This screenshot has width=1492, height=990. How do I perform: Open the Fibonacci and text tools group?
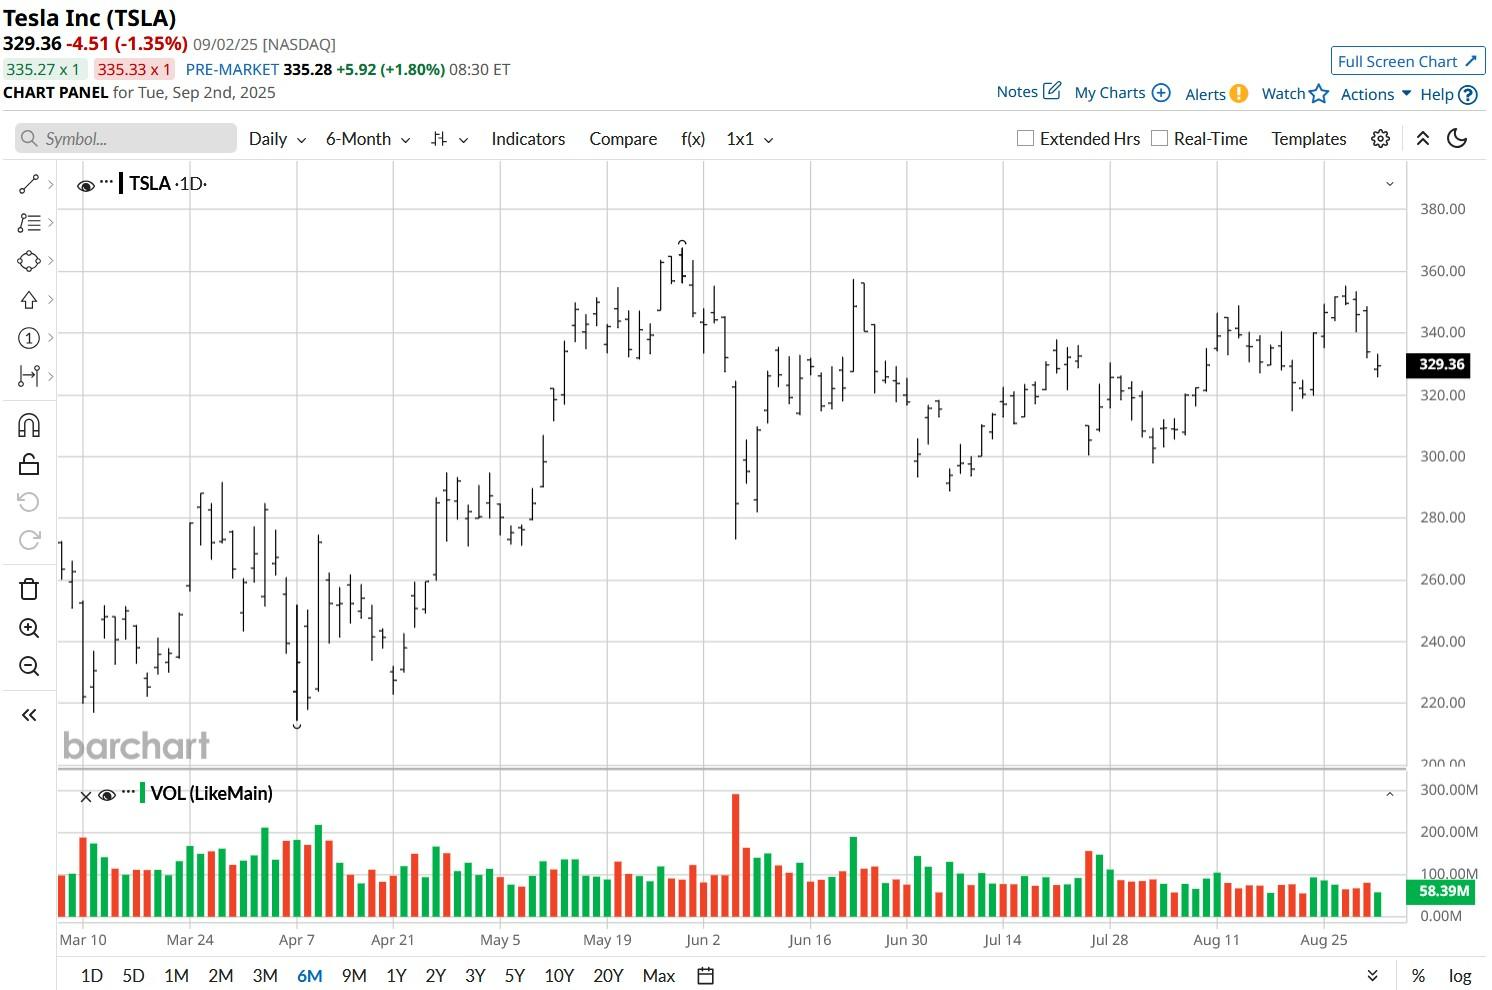click(29, 223)
